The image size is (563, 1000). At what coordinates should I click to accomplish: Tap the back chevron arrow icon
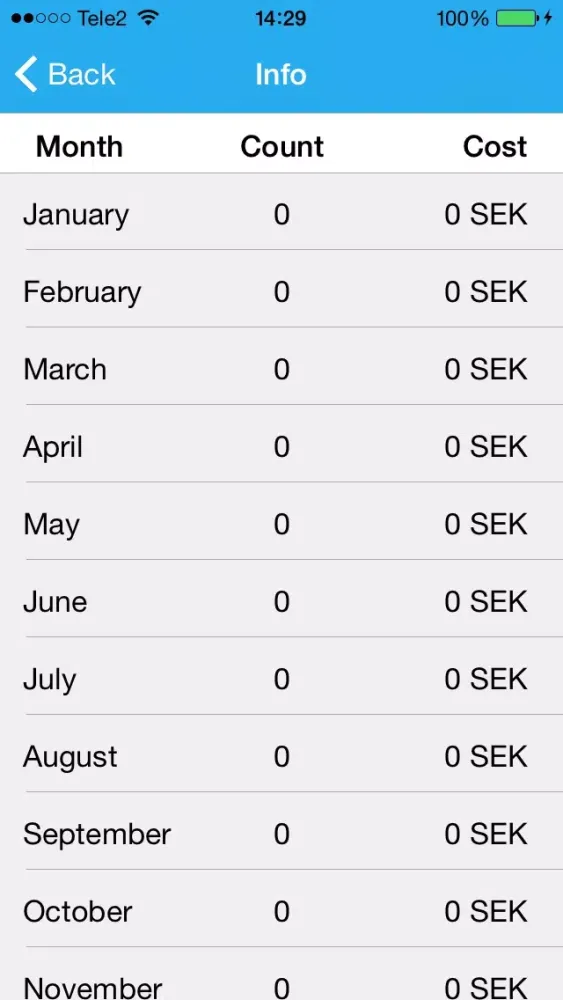pos(26,74)
